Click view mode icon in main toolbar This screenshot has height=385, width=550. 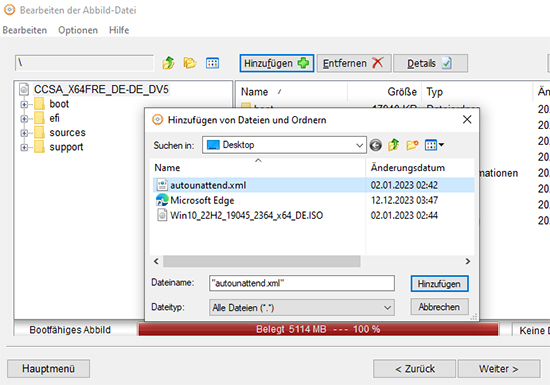click(x=212, y=63)
